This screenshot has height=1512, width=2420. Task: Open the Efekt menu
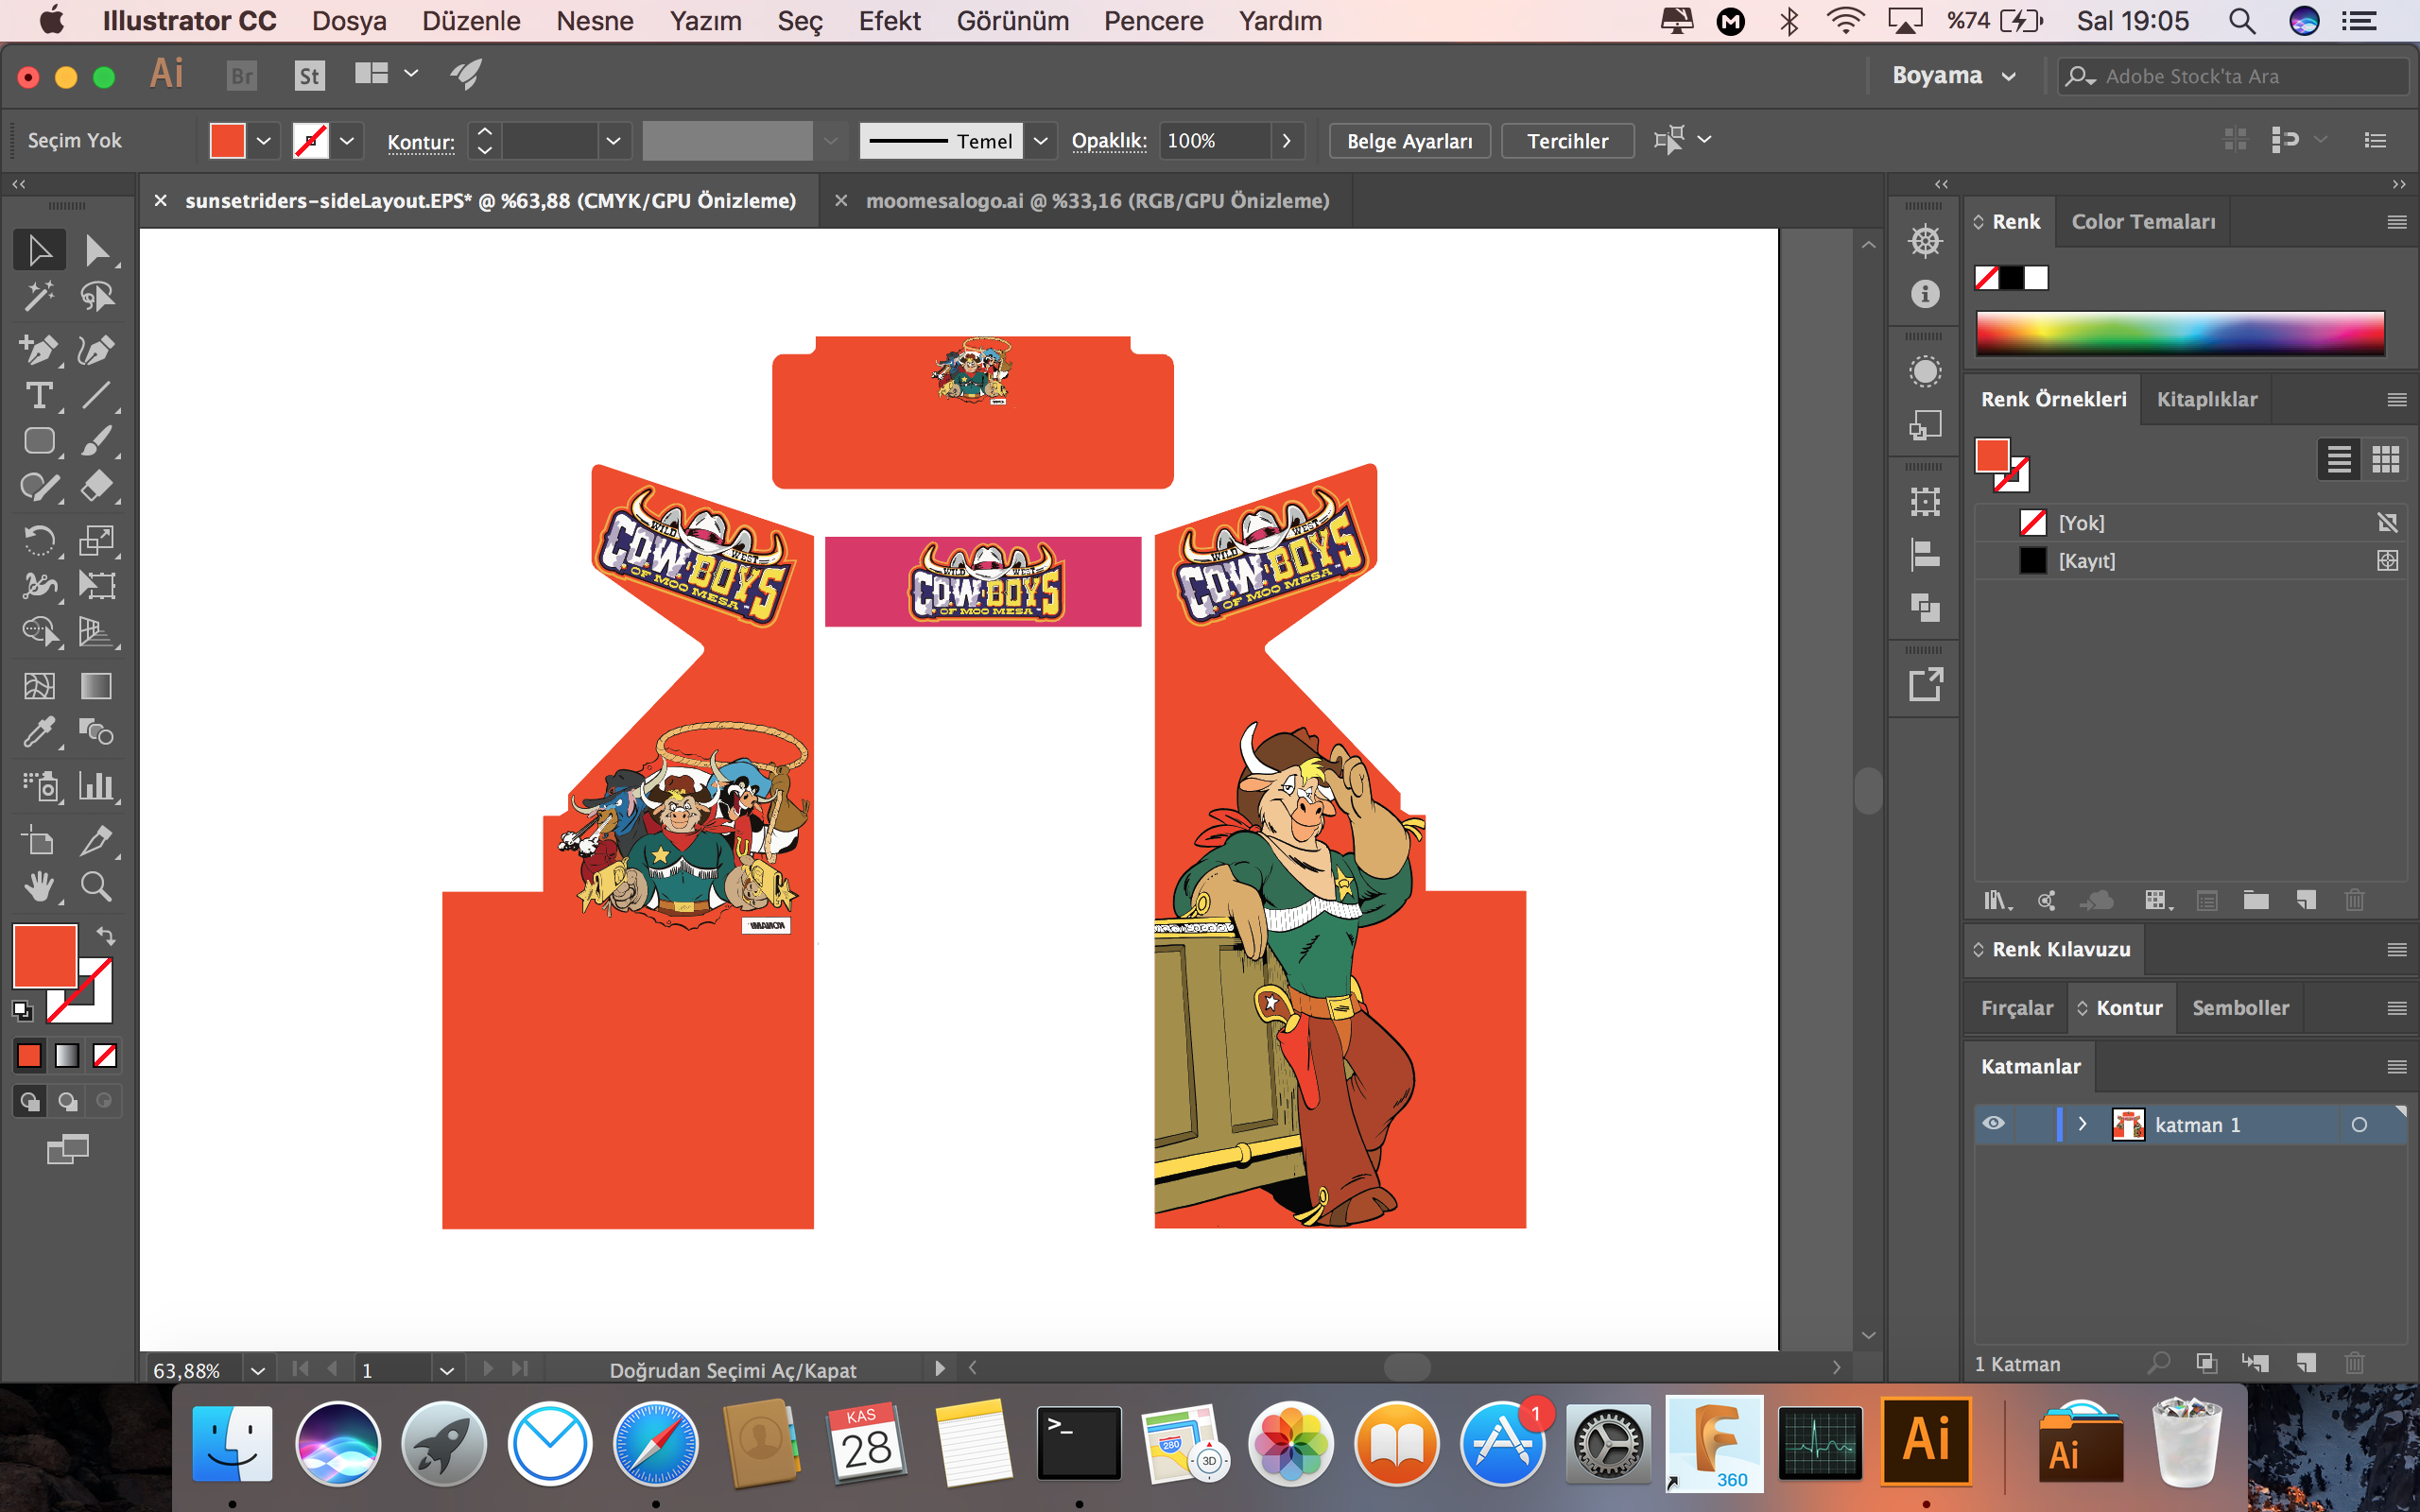tap(889, 21)
